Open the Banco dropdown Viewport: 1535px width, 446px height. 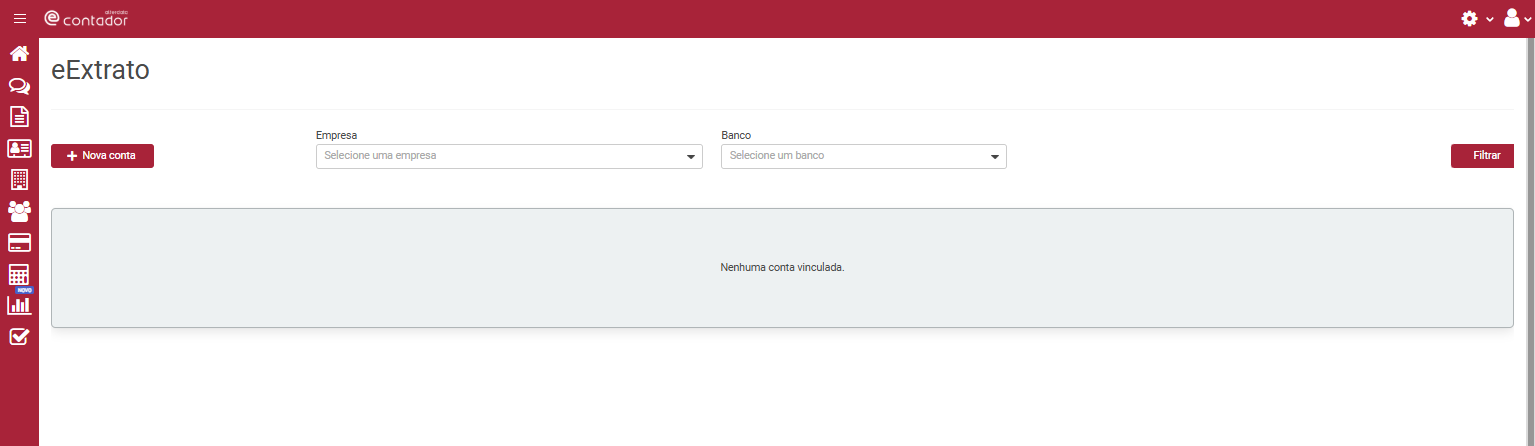[863, 156]
